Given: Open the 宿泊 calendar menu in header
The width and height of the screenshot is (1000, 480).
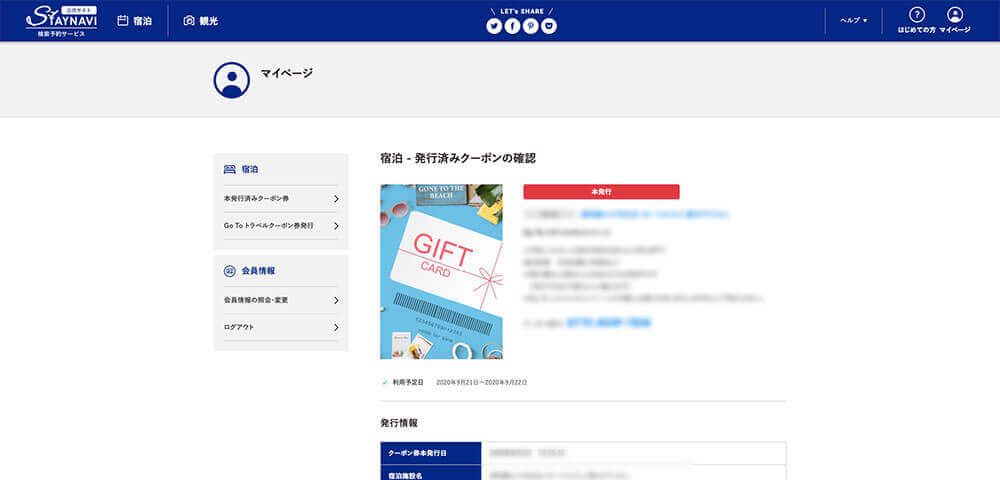Looking at the screenshot, I should coord(135,21).
